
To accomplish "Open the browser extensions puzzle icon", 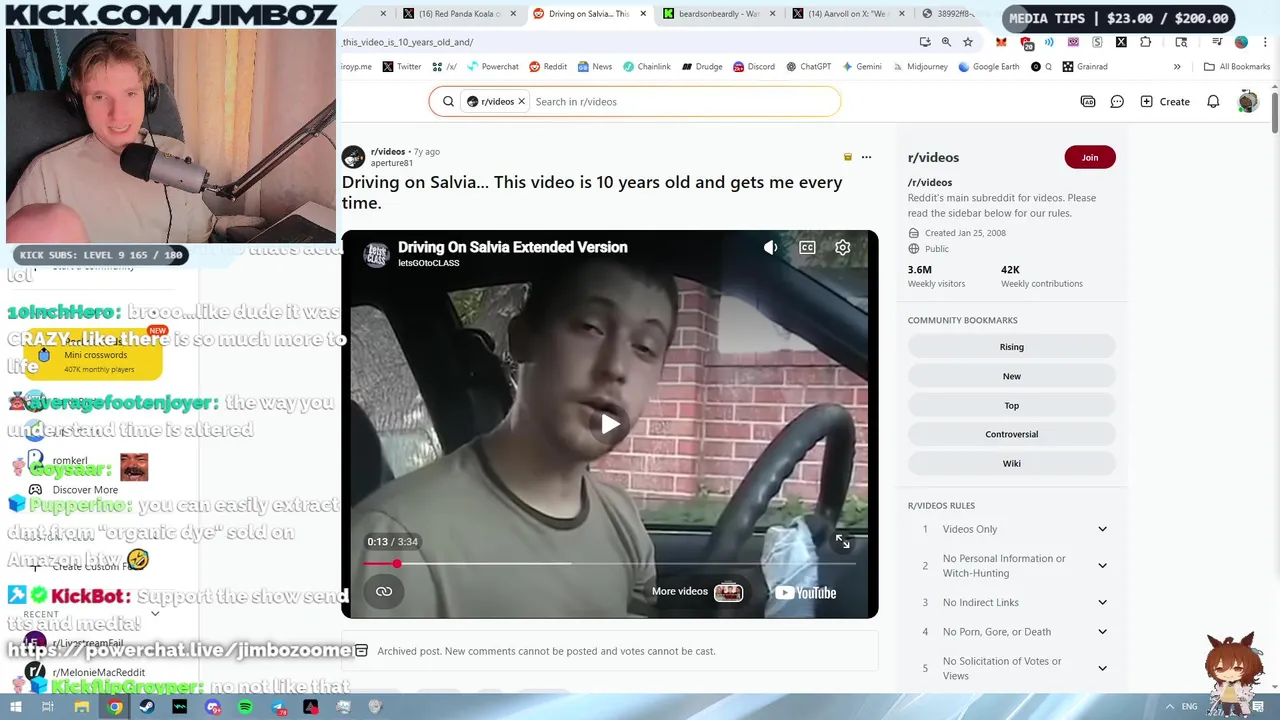I will coord(1145,42).
